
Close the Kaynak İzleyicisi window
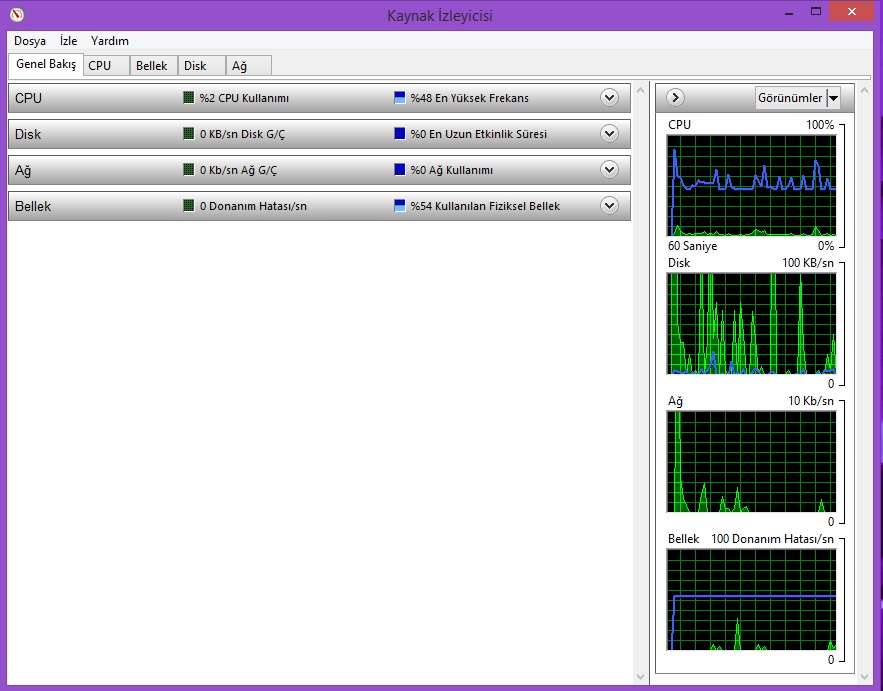pos(851,12)
